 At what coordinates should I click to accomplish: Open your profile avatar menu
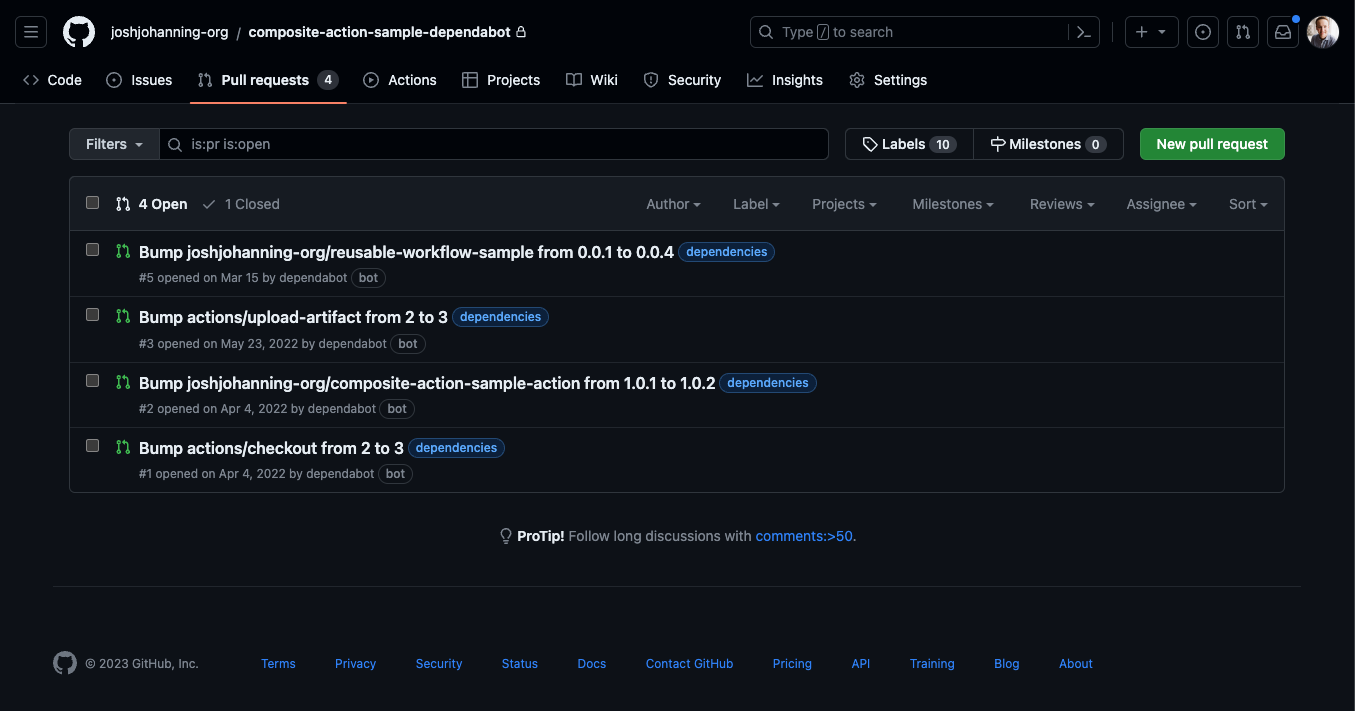click(x=1322, y=31)
